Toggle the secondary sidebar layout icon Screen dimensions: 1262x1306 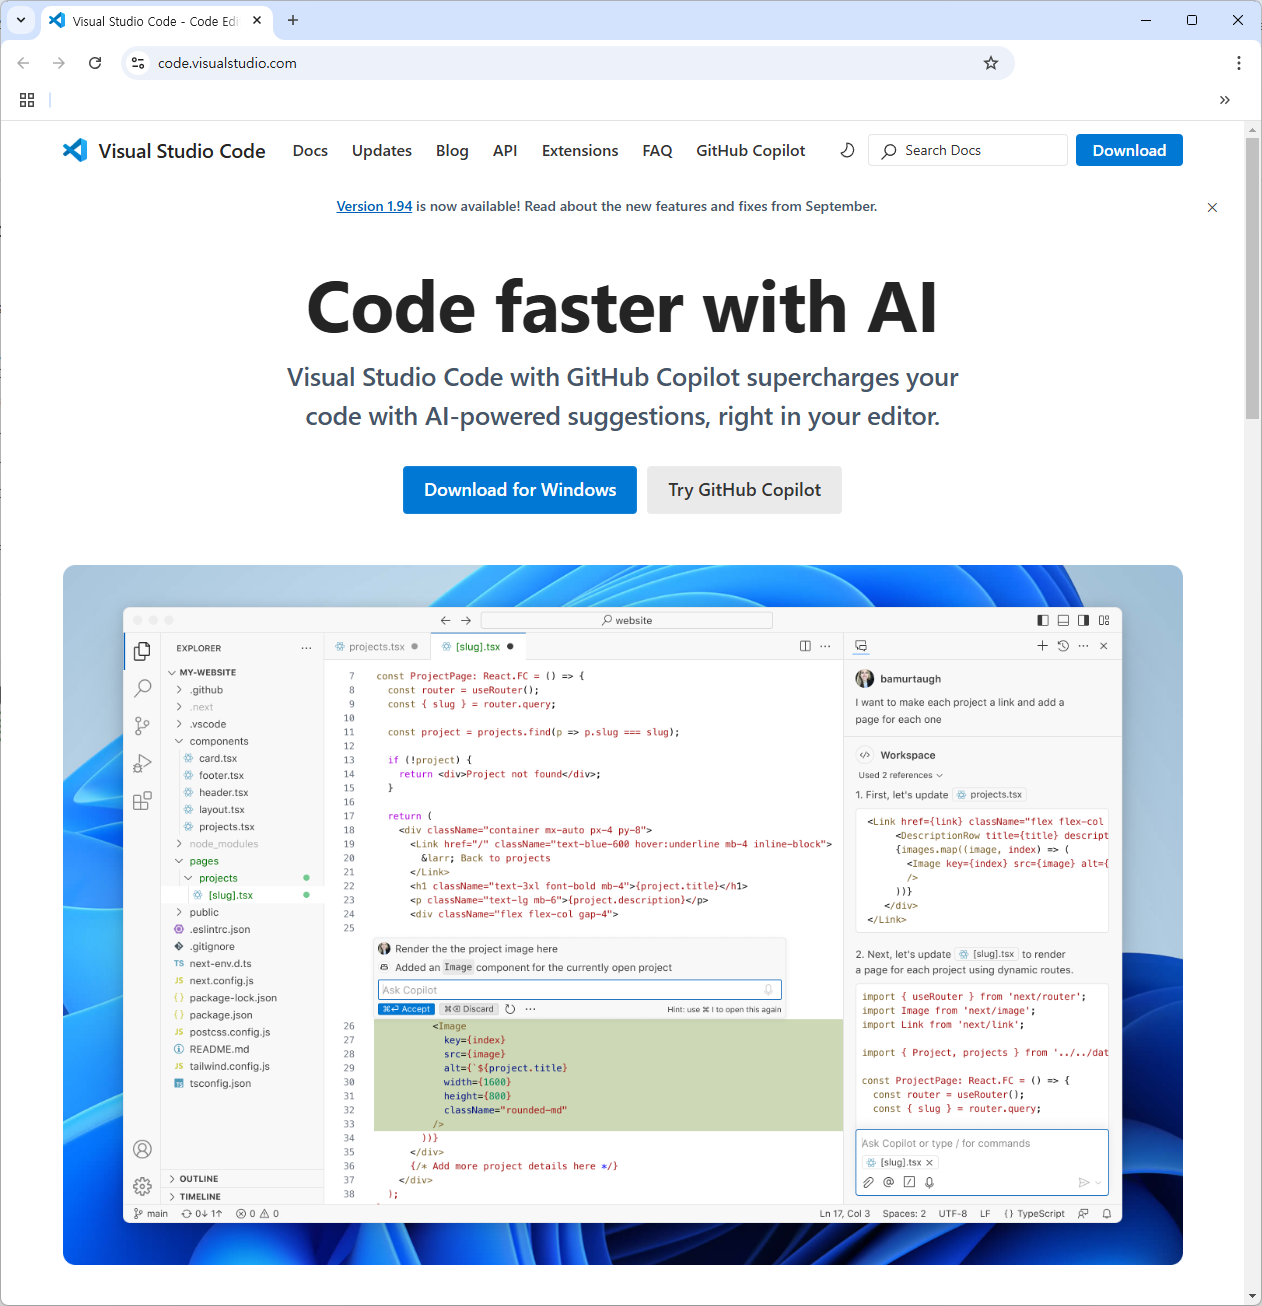click(1083, 620)
